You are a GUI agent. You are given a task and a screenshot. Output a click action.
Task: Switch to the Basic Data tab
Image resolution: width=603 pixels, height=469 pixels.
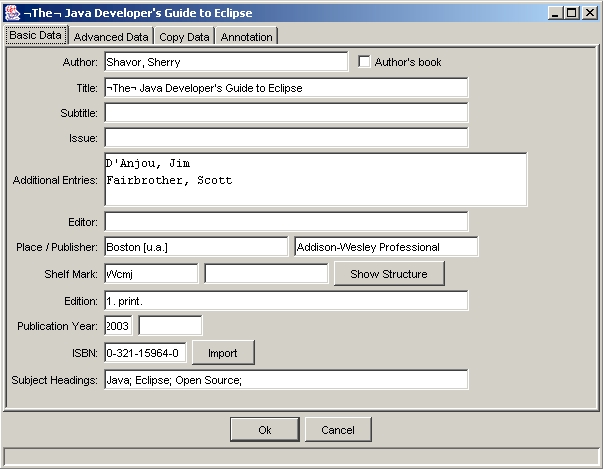(36, 35)
